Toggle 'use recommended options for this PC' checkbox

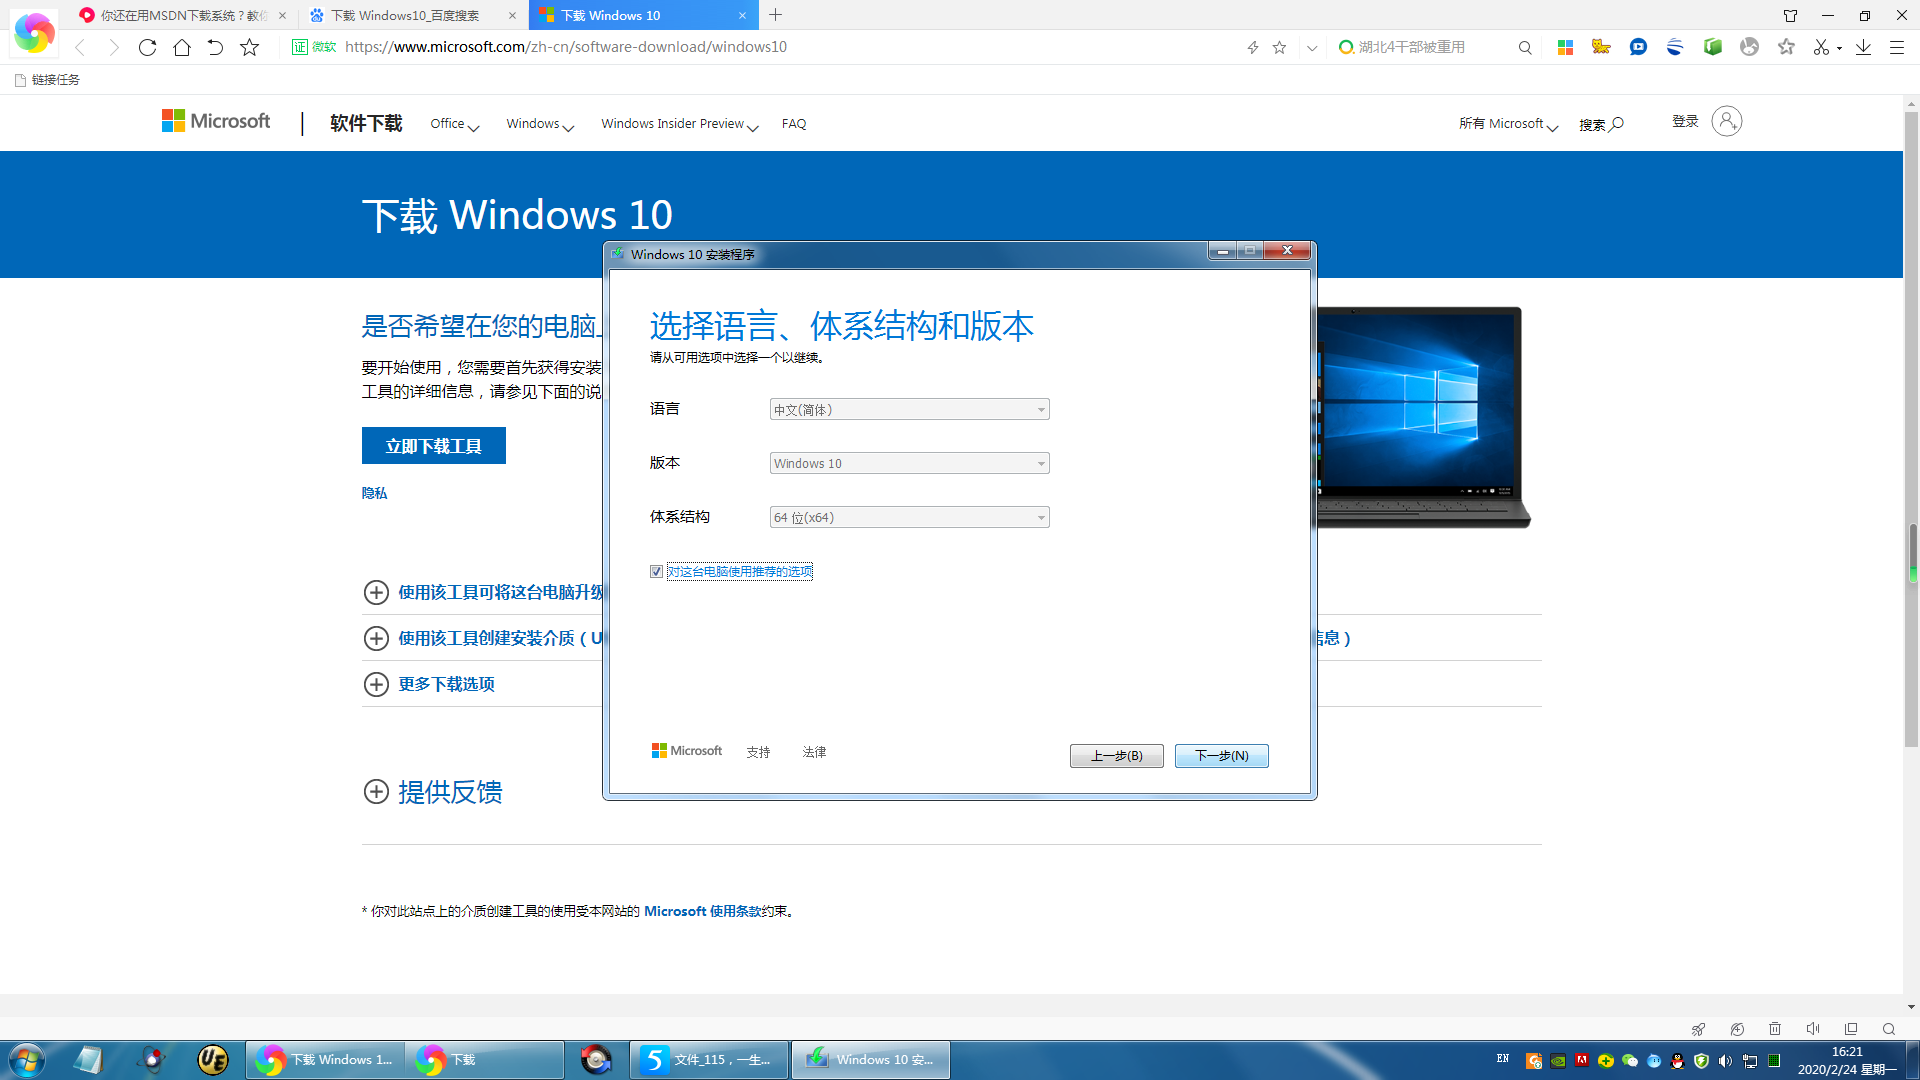656,572
